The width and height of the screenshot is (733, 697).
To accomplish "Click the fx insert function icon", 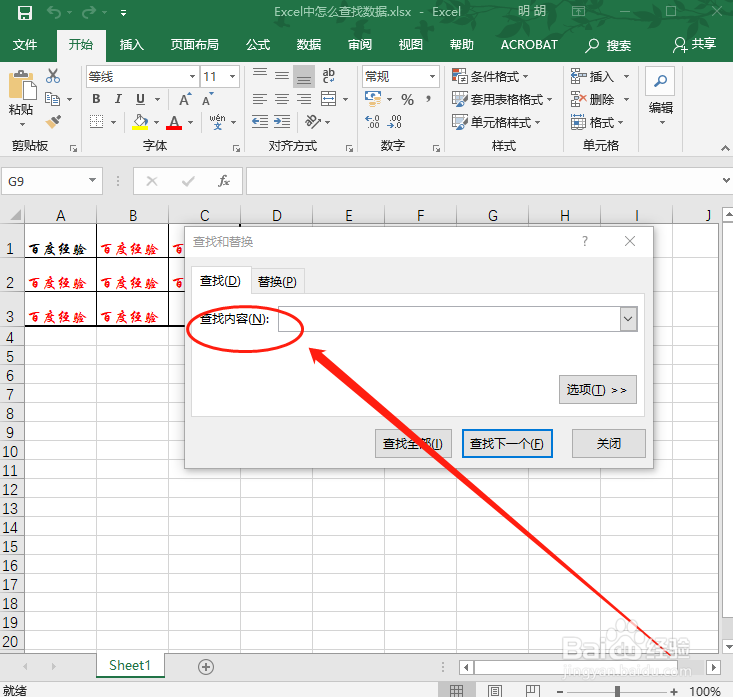I will click(224, 181).
